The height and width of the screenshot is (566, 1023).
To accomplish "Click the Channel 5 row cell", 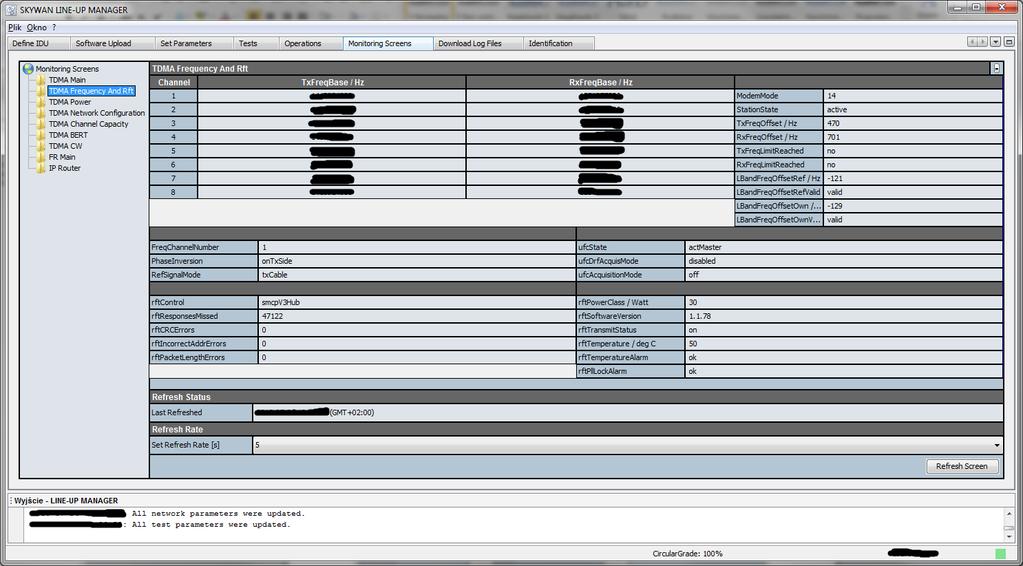I will tap(174, 151).
